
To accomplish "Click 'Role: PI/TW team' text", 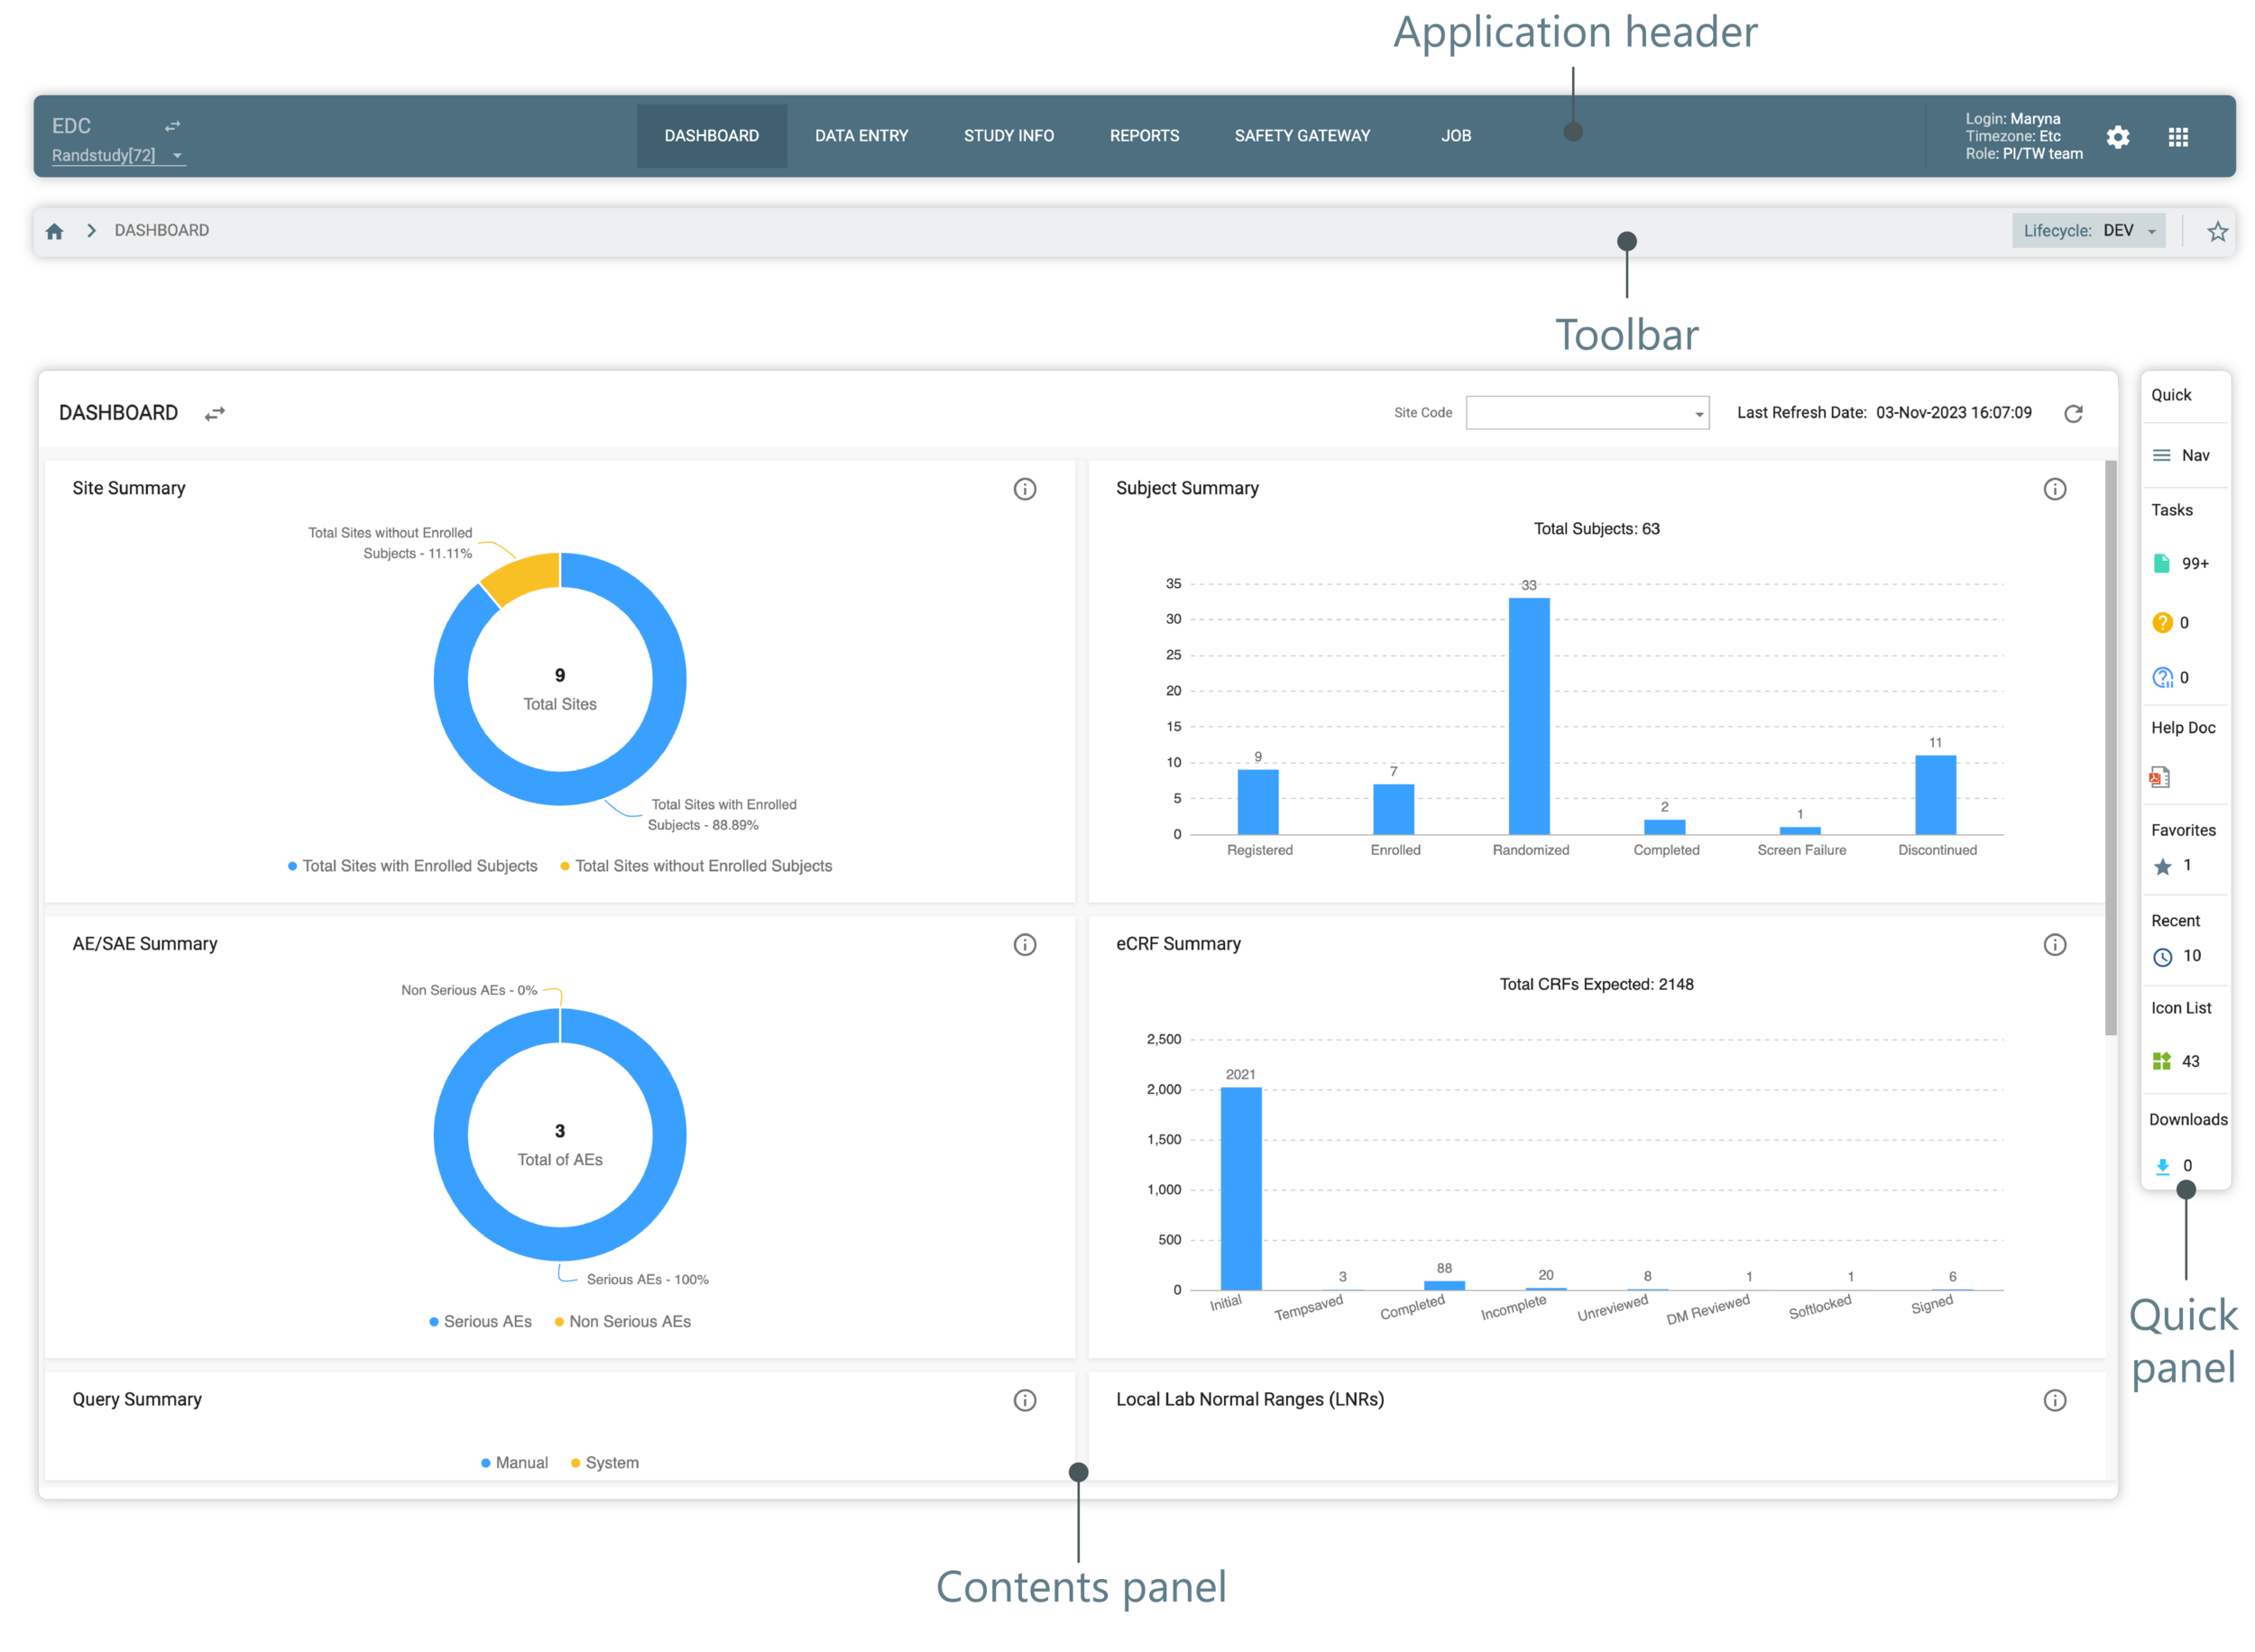I will pos(2023,154).
